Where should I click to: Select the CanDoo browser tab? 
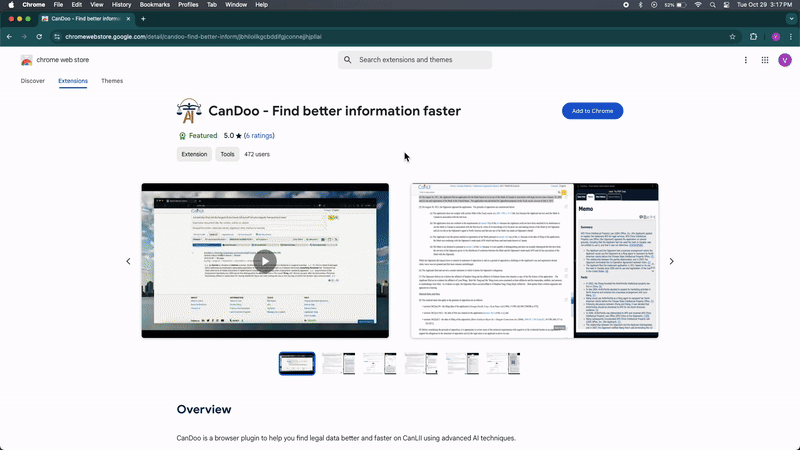click(x=85, y=19)
